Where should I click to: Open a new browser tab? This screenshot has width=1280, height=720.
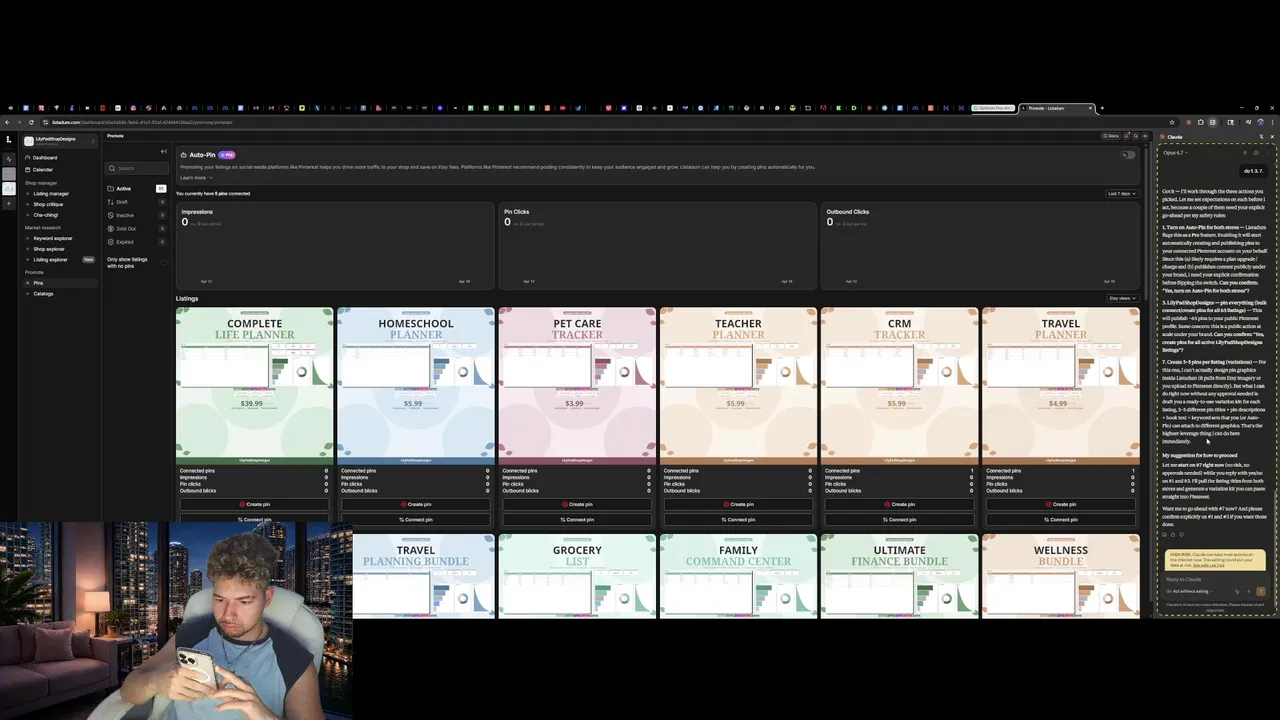tap(1101, 108)
